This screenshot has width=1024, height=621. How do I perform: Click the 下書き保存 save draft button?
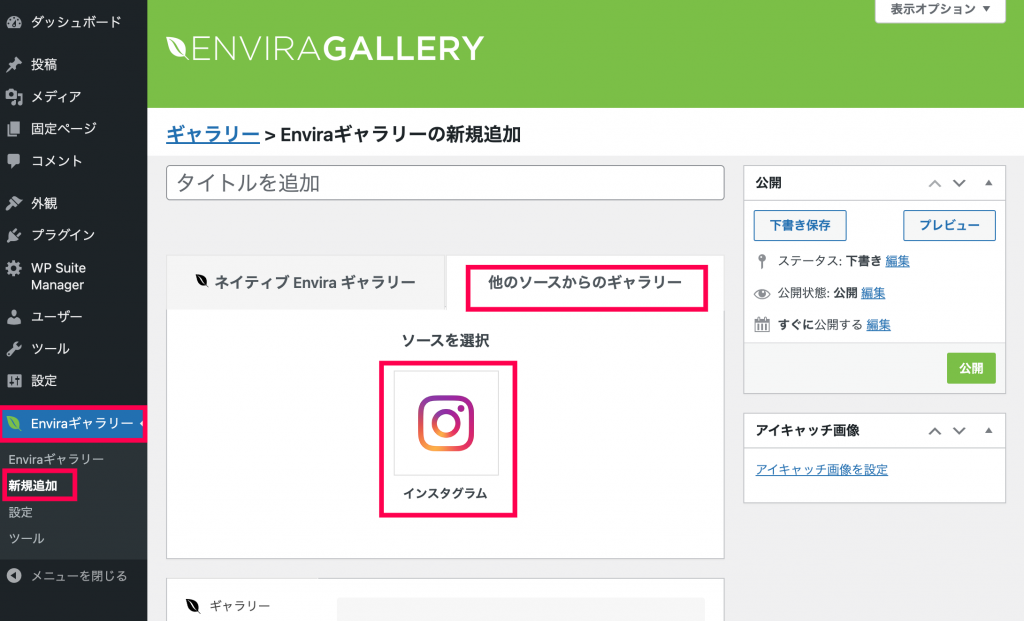click(x=800, y=225)
